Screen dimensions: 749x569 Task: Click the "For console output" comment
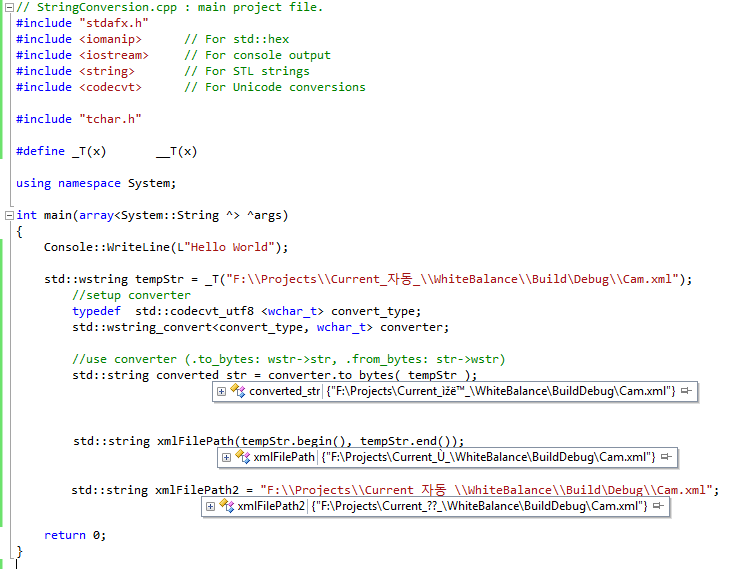coord(257,55)
